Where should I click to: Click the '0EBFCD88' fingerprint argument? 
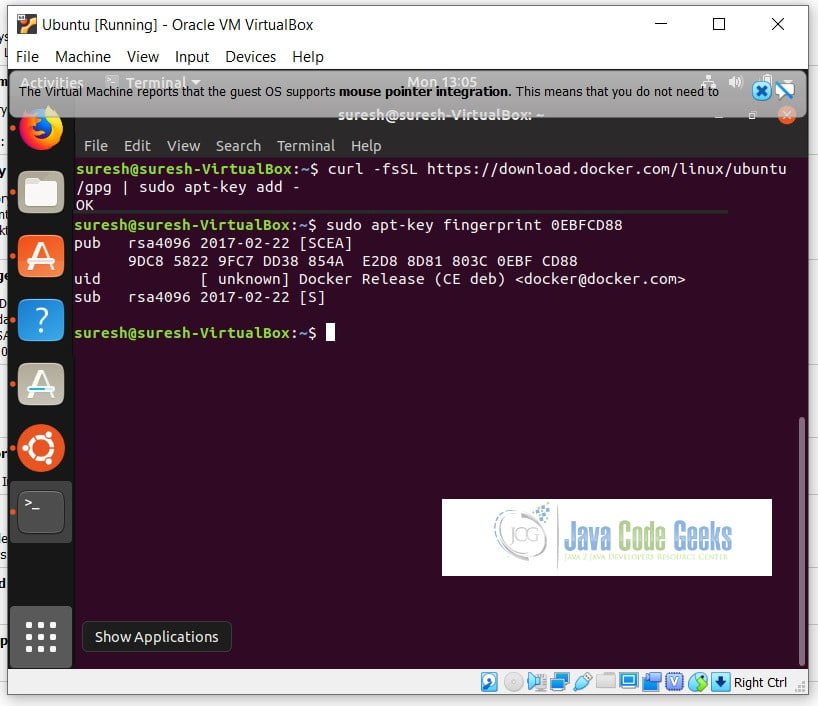coord(586,225)
